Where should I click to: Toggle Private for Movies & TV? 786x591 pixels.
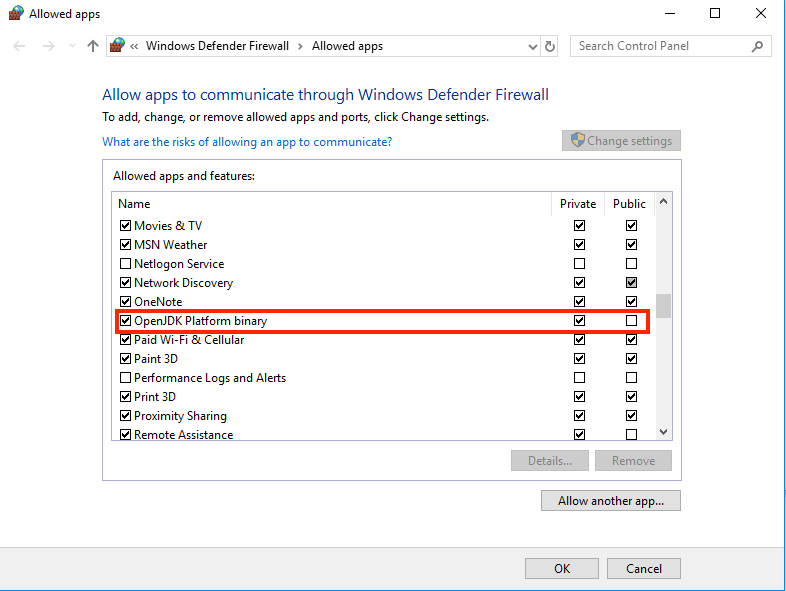[x=579, y=226]
